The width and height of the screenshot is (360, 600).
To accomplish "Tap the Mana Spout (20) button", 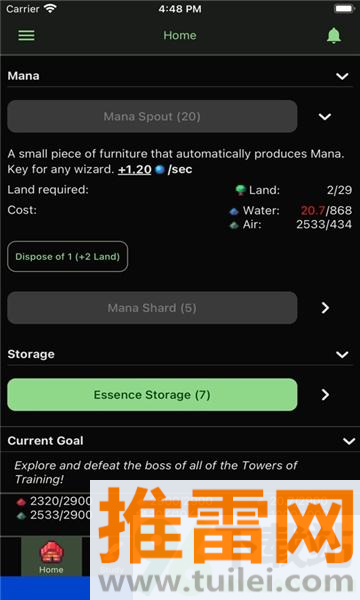I will click(152, 116).
